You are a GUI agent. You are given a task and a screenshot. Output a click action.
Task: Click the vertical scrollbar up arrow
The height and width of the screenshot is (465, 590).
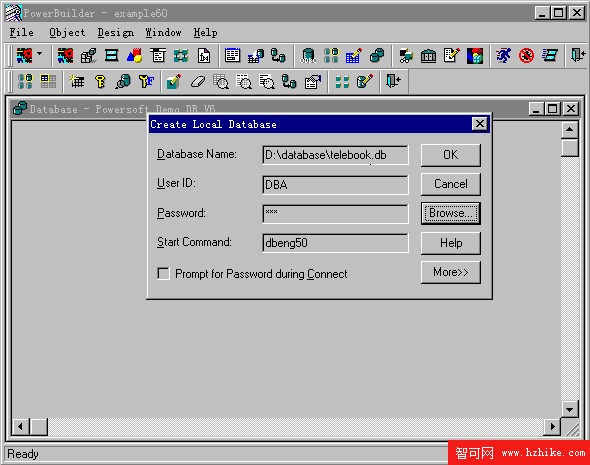point(569,130)
